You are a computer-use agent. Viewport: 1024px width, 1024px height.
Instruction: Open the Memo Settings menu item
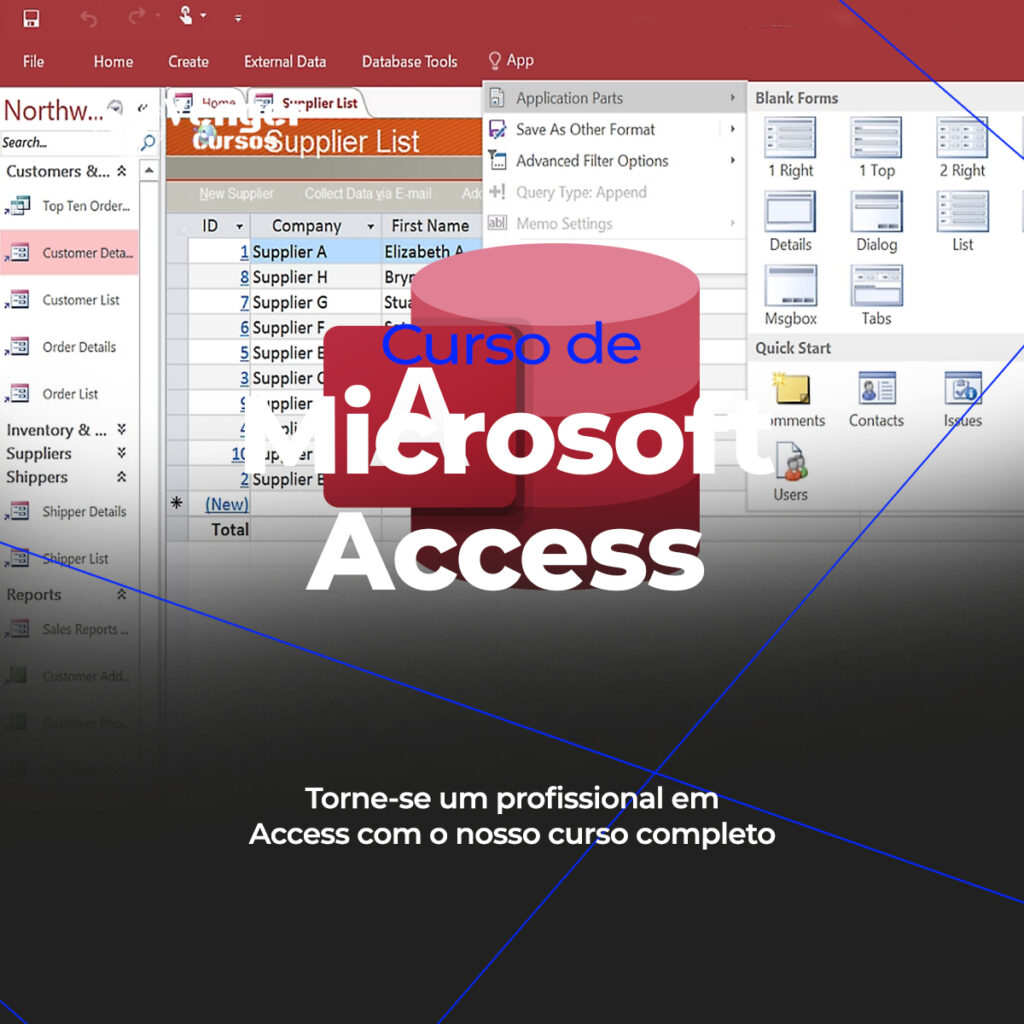point(615,223)
